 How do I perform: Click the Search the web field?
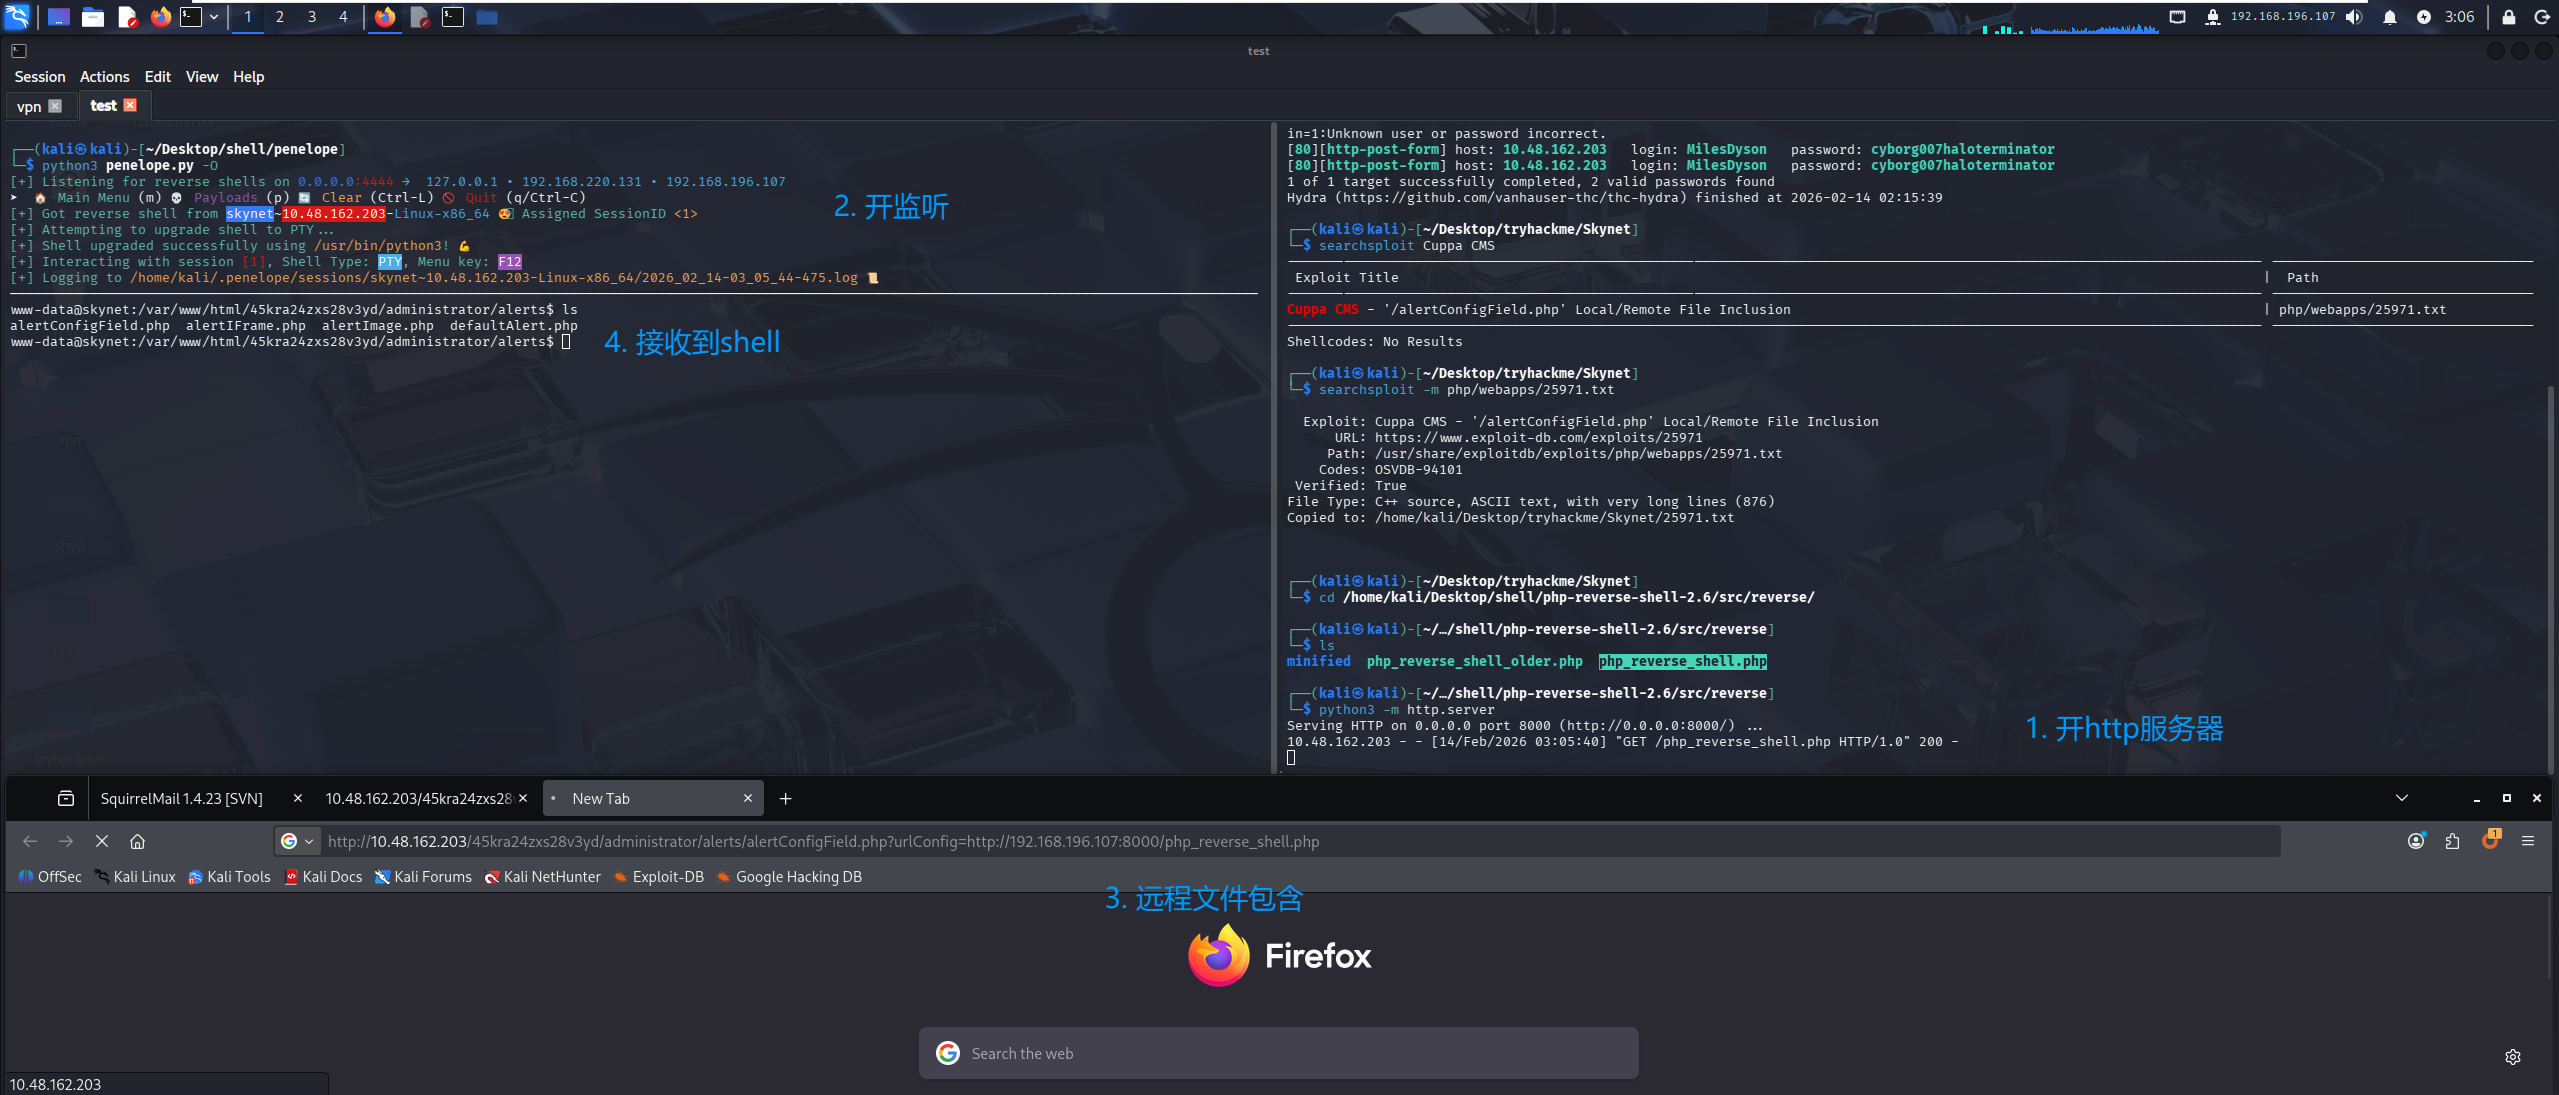[1278, 1053]
